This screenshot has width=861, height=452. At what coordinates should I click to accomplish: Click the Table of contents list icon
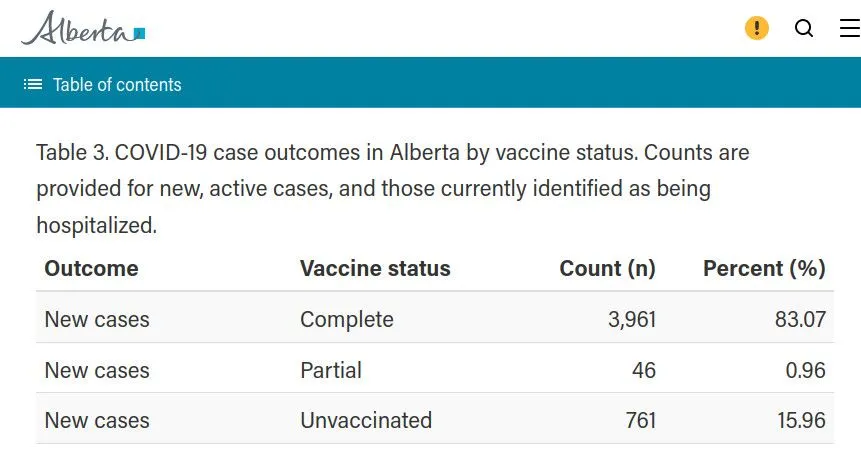[x=33, y=85]
